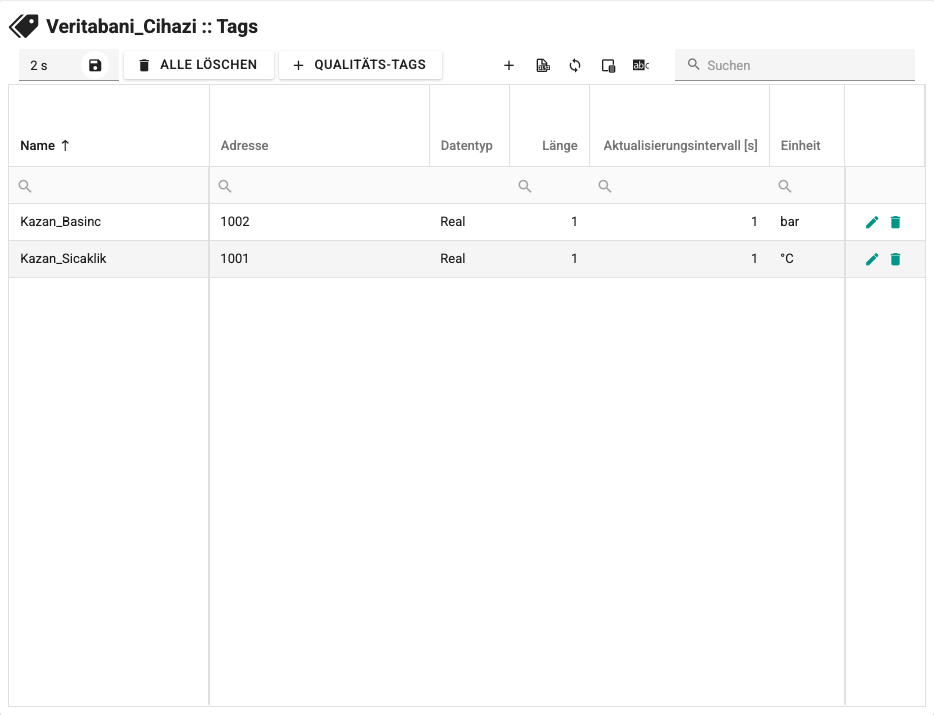Screen dimensions: 934x715
Task: Click the Aktualisierungsintervall filter field
Action: pos(680,186)
